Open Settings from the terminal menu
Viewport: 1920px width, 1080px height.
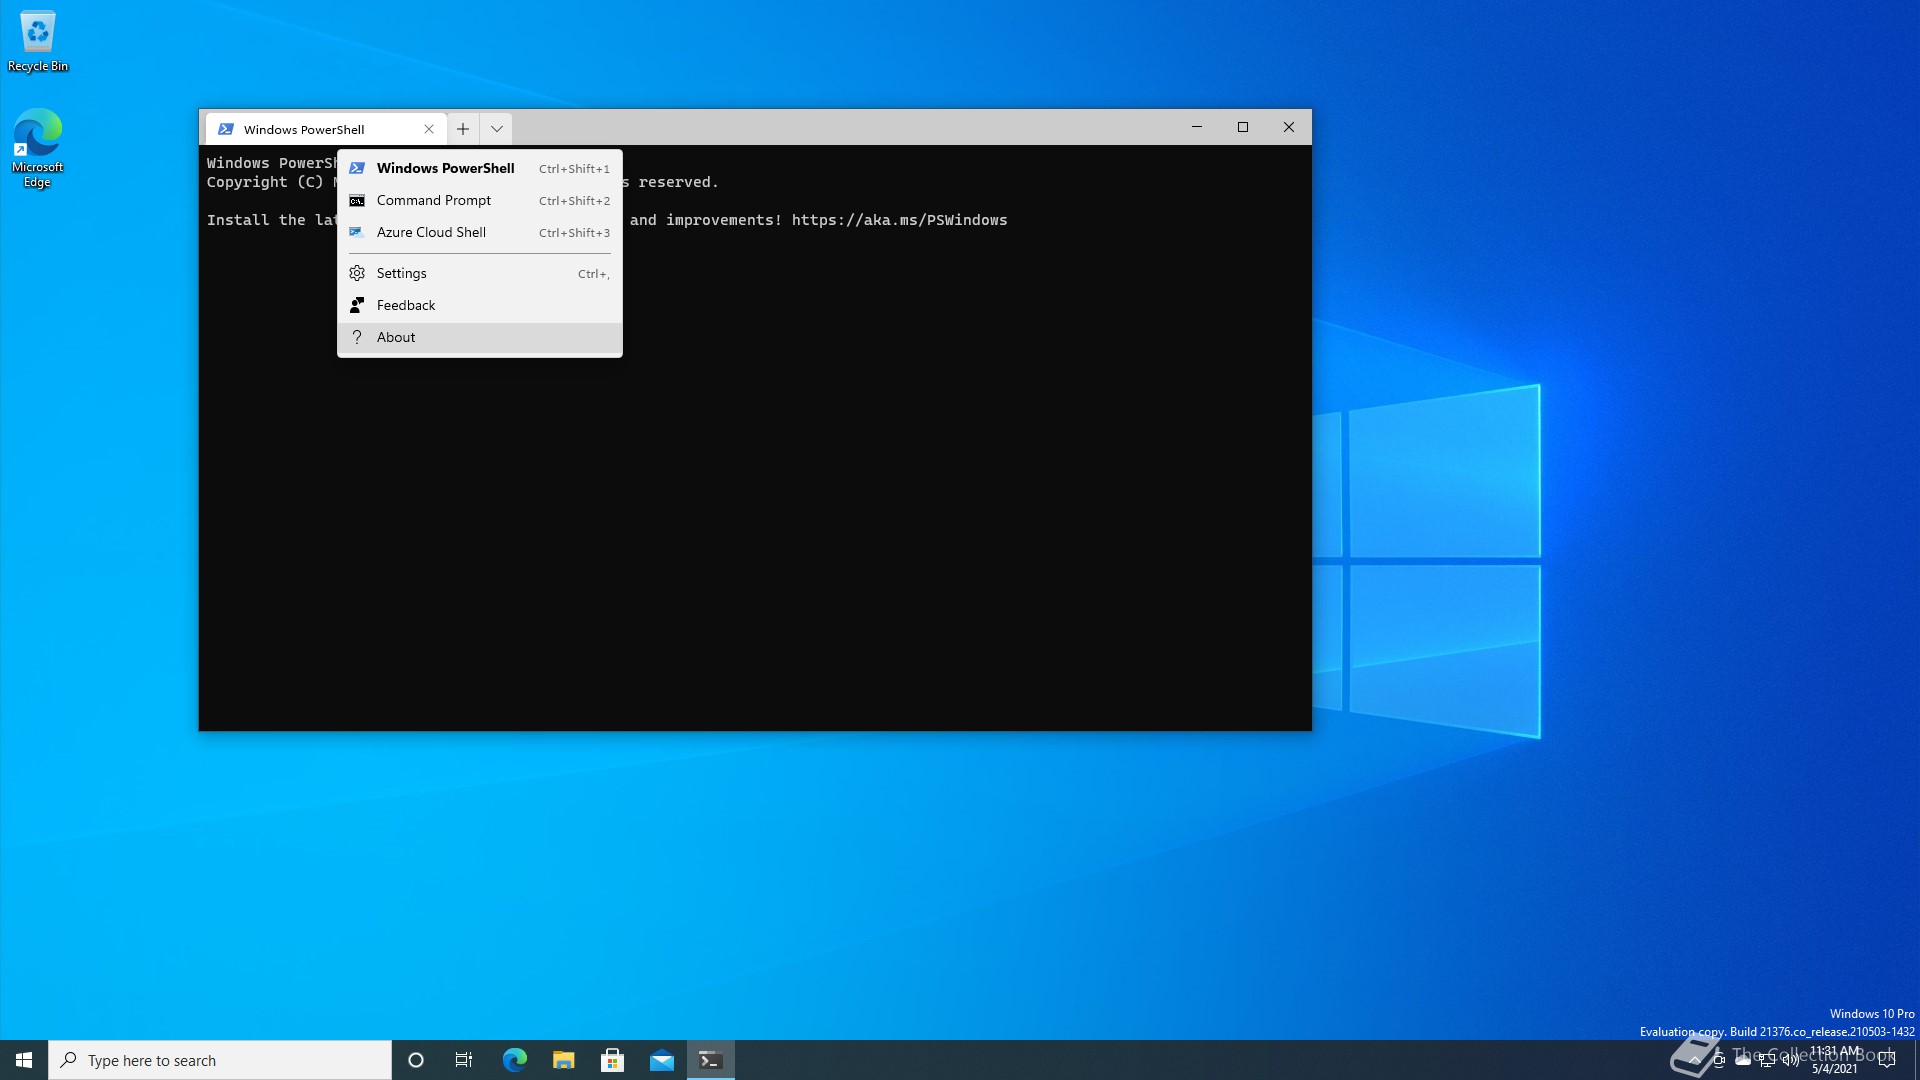(x=480, y=273)
